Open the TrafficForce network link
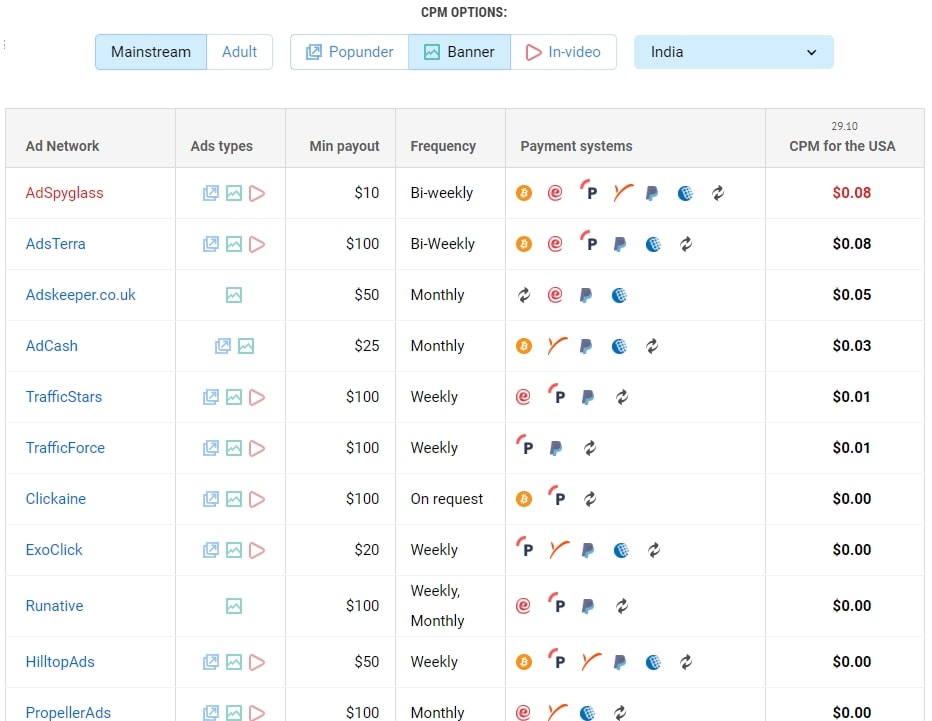The image size is (932, 721). 65,448
